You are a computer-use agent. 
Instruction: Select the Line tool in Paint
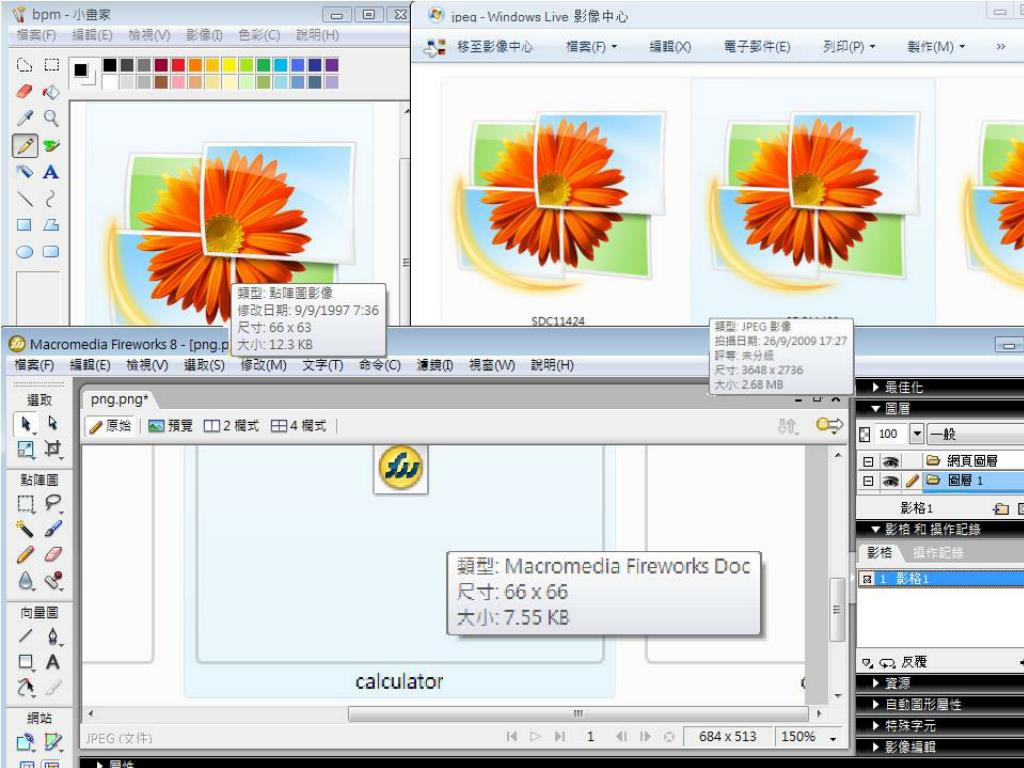click(24, 199)
